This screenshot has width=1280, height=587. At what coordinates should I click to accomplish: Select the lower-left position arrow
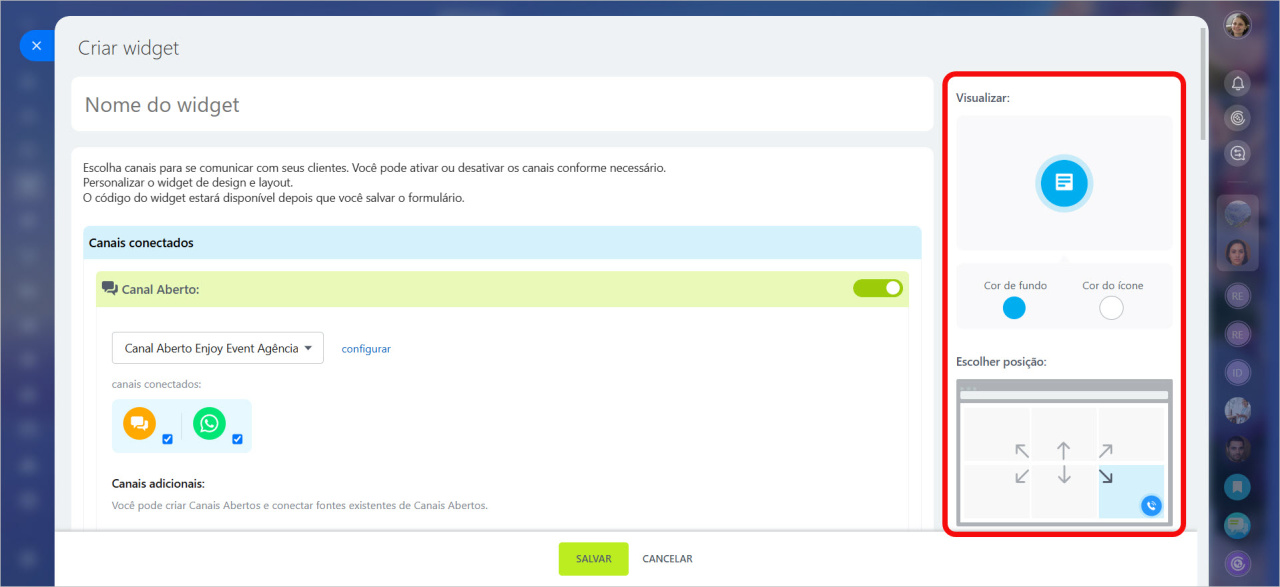[x=1021, y=476]
